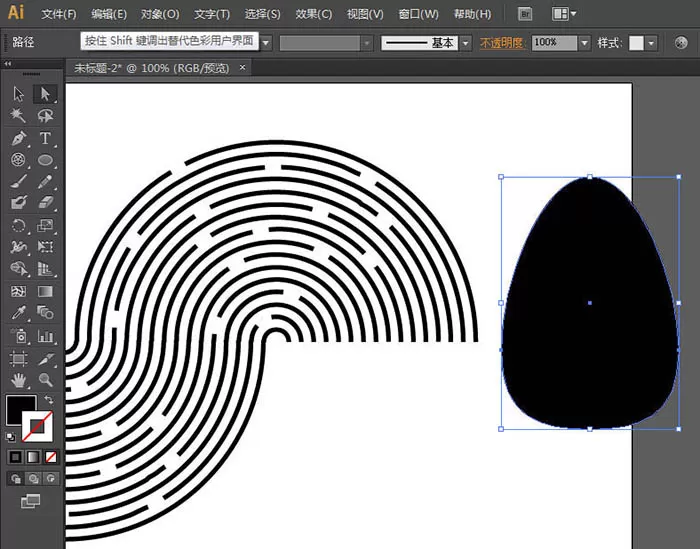Select the Perspective Grid tool

tap(45, 269)
